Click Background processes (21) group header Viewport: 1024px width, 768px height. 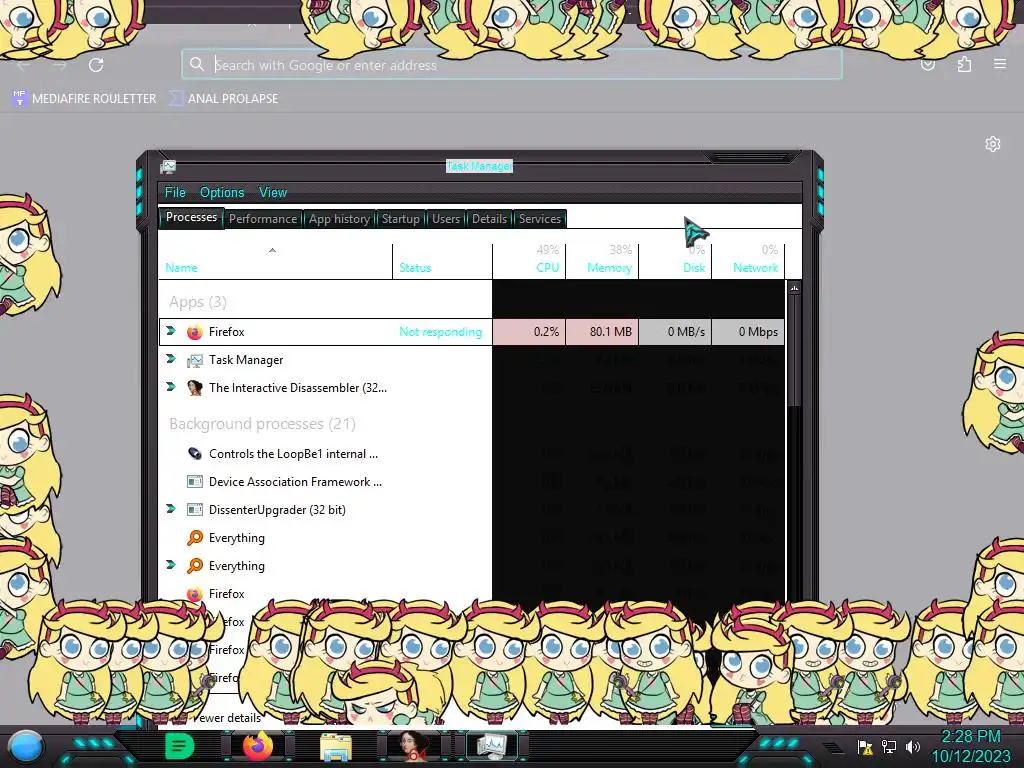pyautogui.click(x=262, y=424)
